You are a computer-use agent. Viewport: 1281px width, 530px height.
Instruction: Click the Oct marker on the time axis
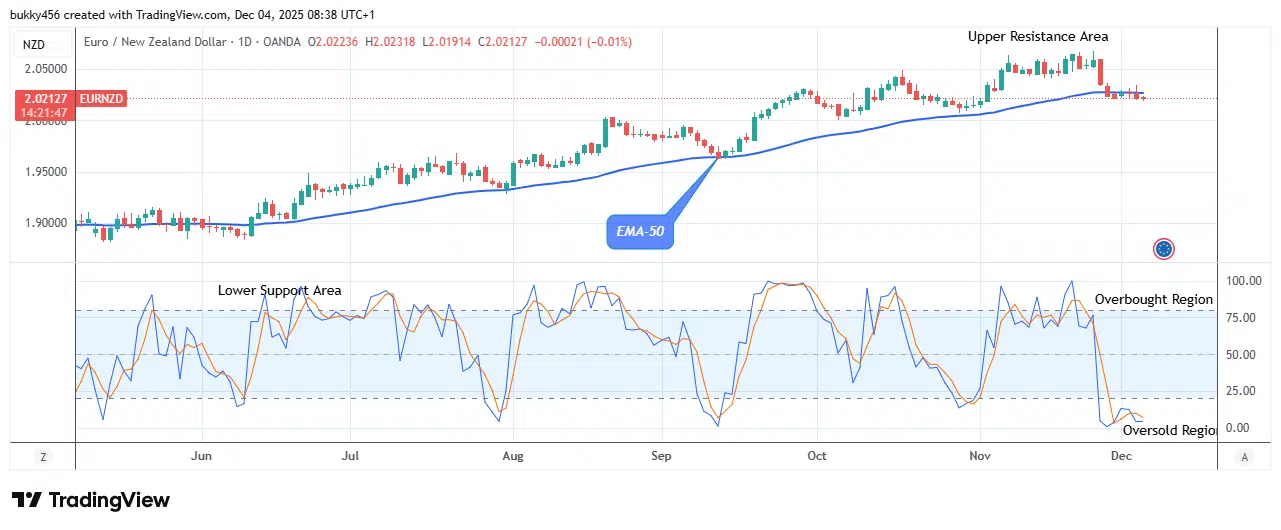816,456
